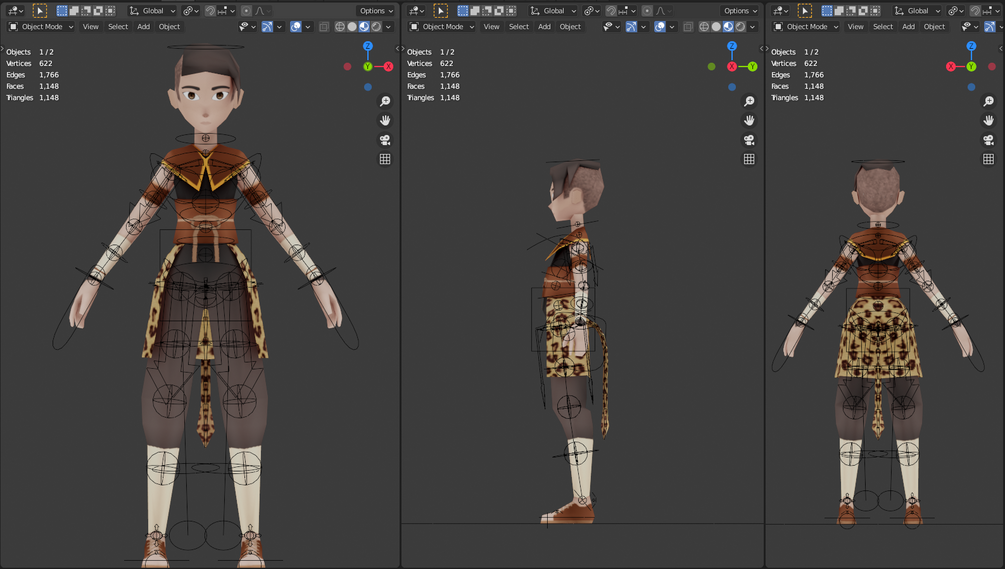This screenshot has width=1005, height=569.
Task: Open gizmo dropdown arrow in middle viewport
Action: point(644,27)
